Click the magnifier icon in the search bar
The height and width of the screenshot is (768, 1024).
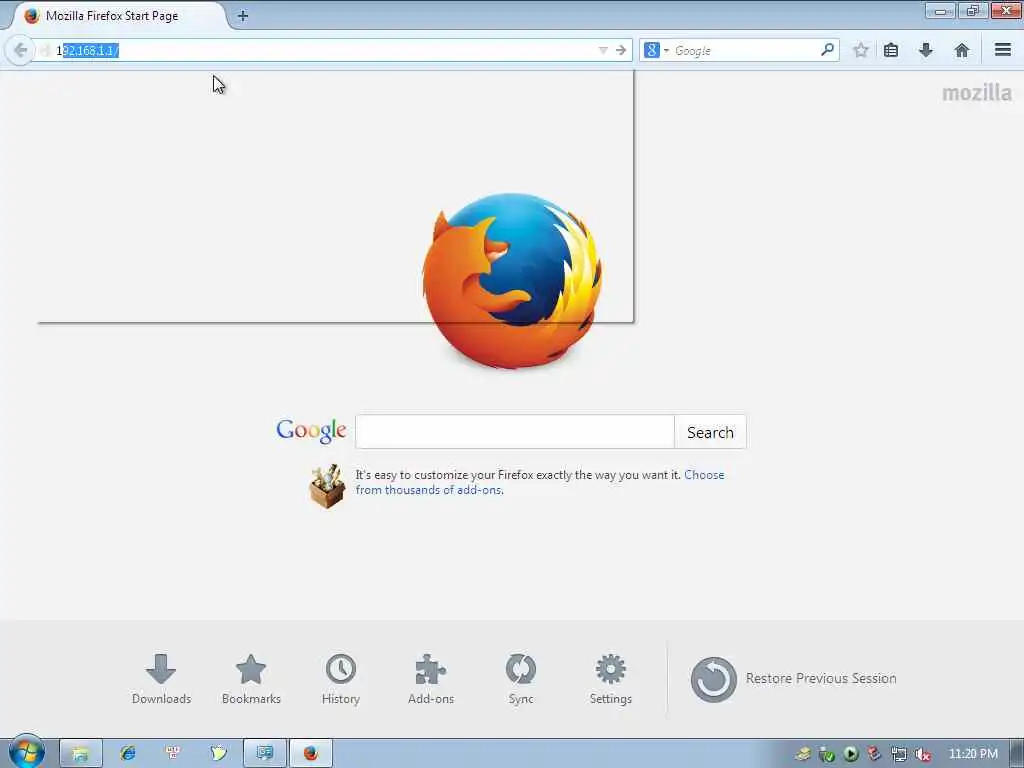[827, 50]
